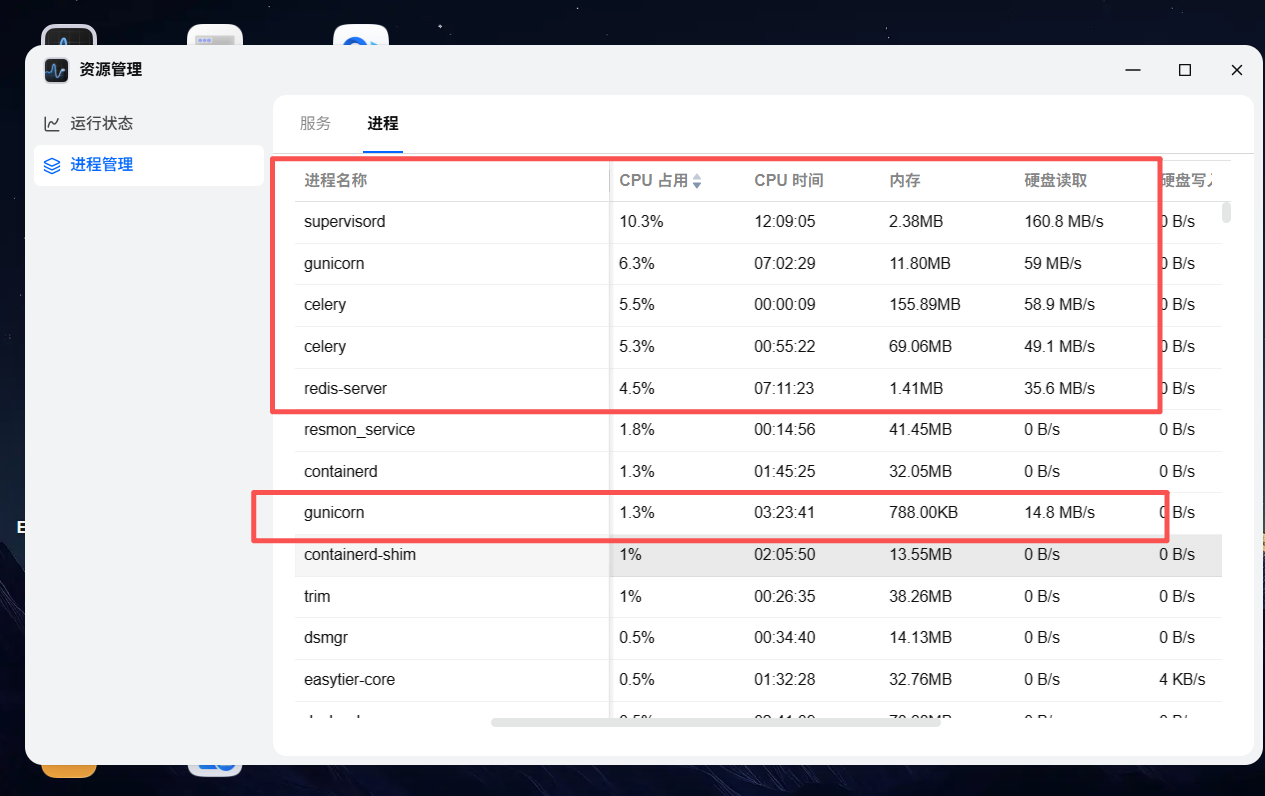Click the 00:26:35 CPU time value
Viewport: 1265px width, 796px height.
784,596
